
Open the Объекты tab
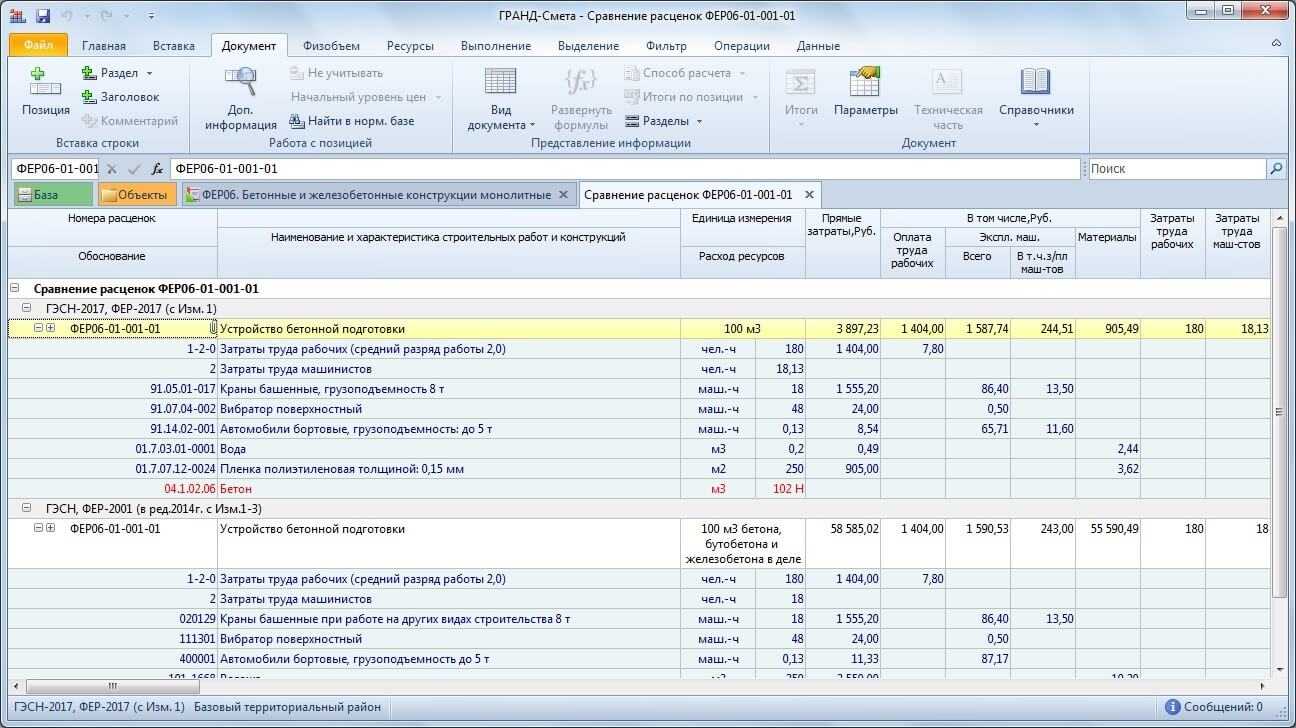(x=137, y=195)
